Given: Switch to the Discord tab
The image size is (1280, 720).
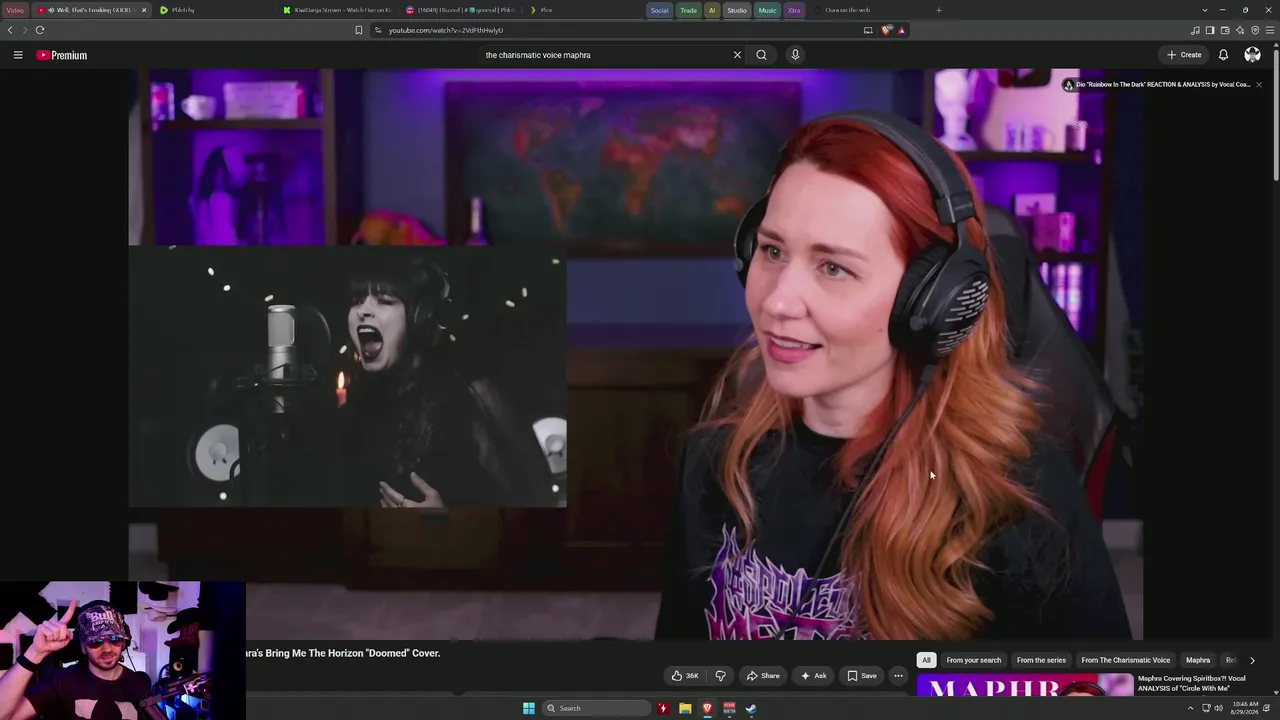Looking at the screenshot, I should [462, 10].
